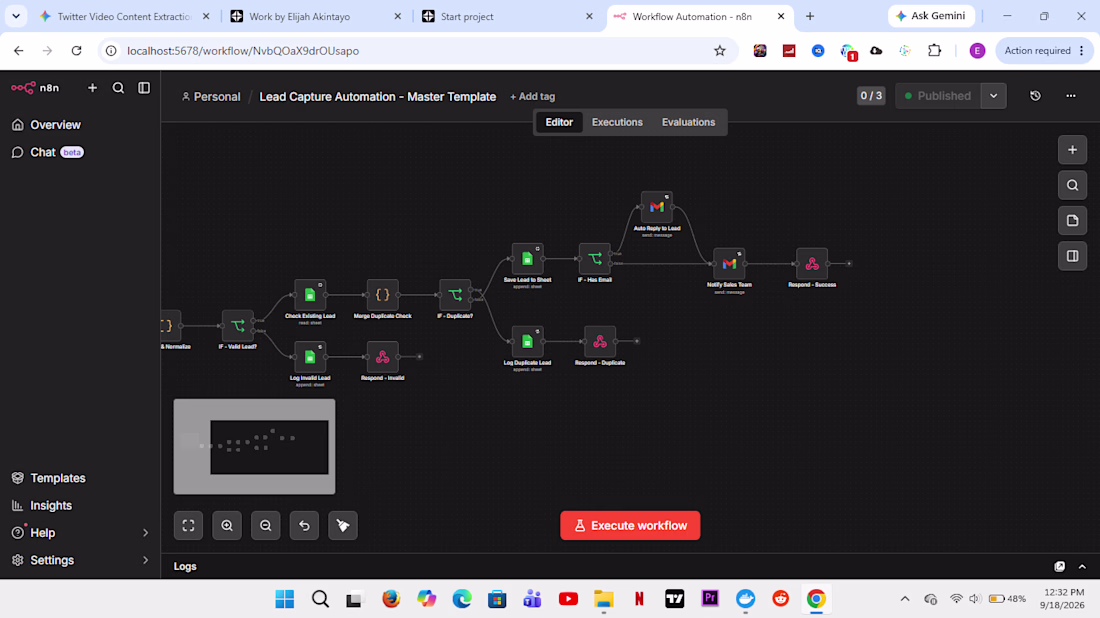The width and height of the screenshot is (1100, 618).
Task: Zoom in on the canvas
Action: coord(227,525)
